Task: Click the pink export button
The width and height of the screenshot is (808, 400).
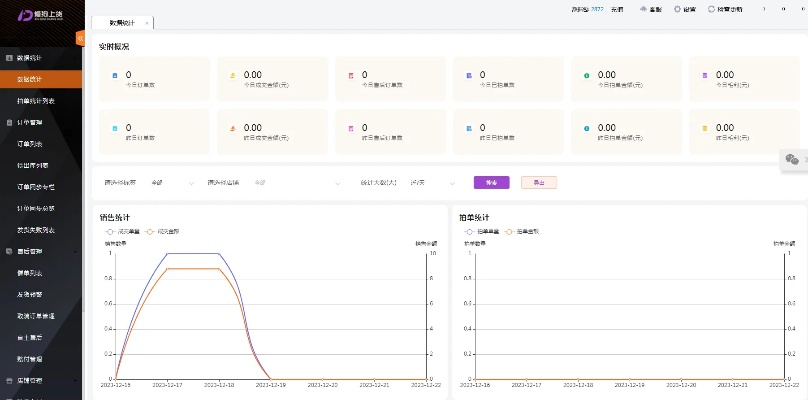Action: coord(539,182)
